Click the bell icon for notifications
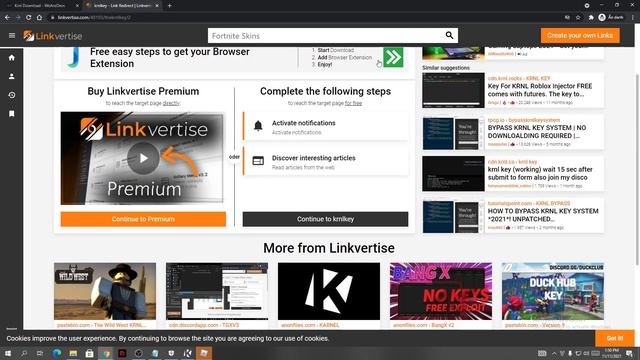The image size is (640, 360). click(x=258, y=126)
